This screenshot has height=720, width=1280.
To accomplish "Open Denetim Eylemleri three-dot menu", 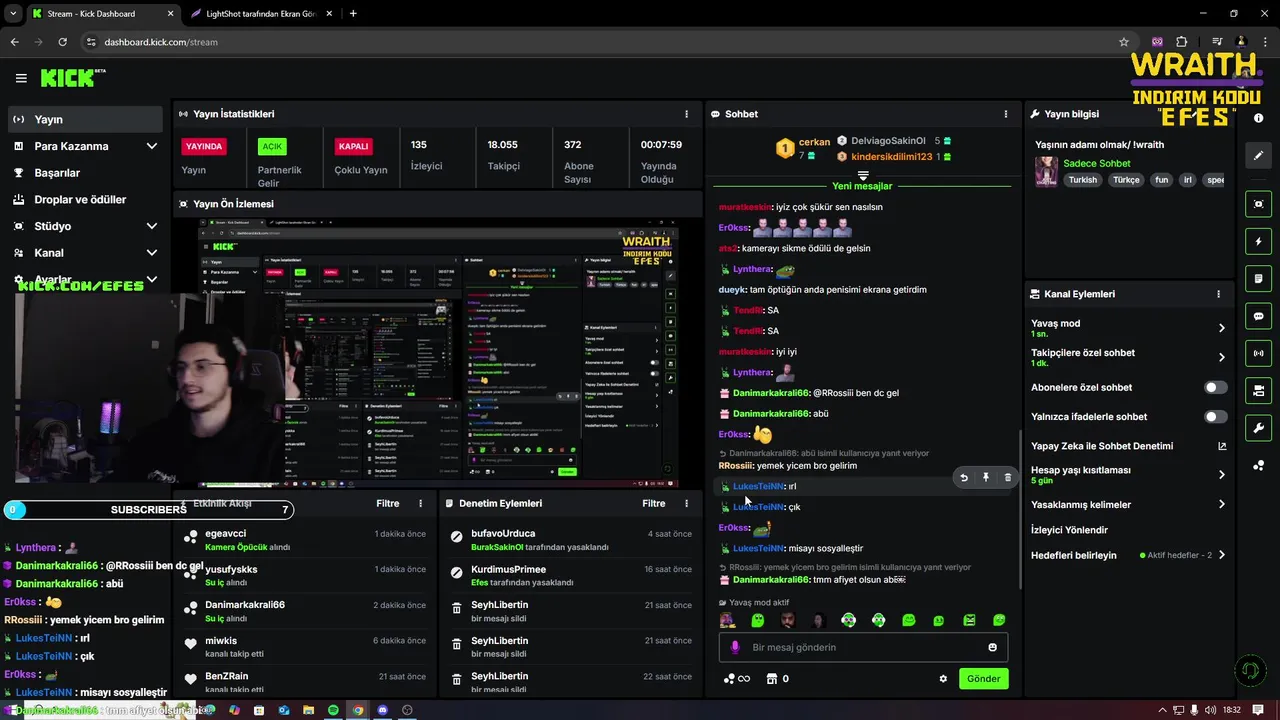I will click(x=686, y=504).
